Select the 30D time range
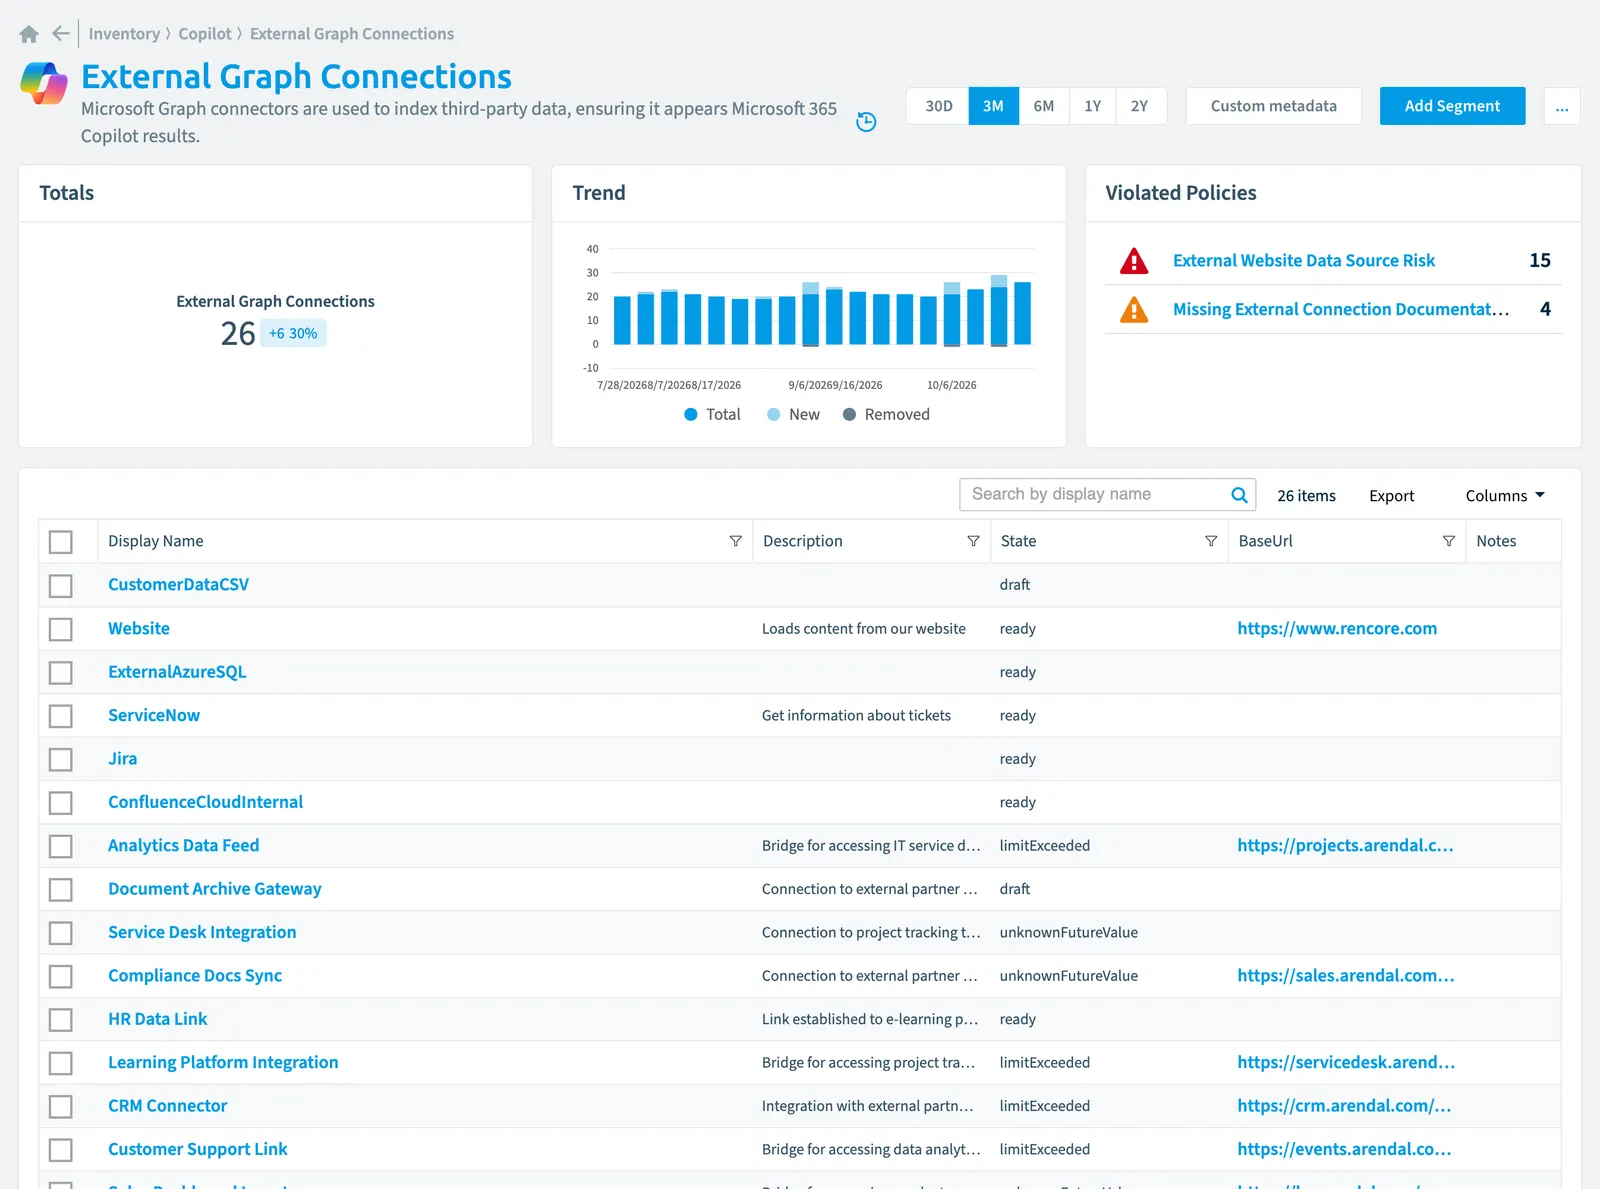 [938, 106]
